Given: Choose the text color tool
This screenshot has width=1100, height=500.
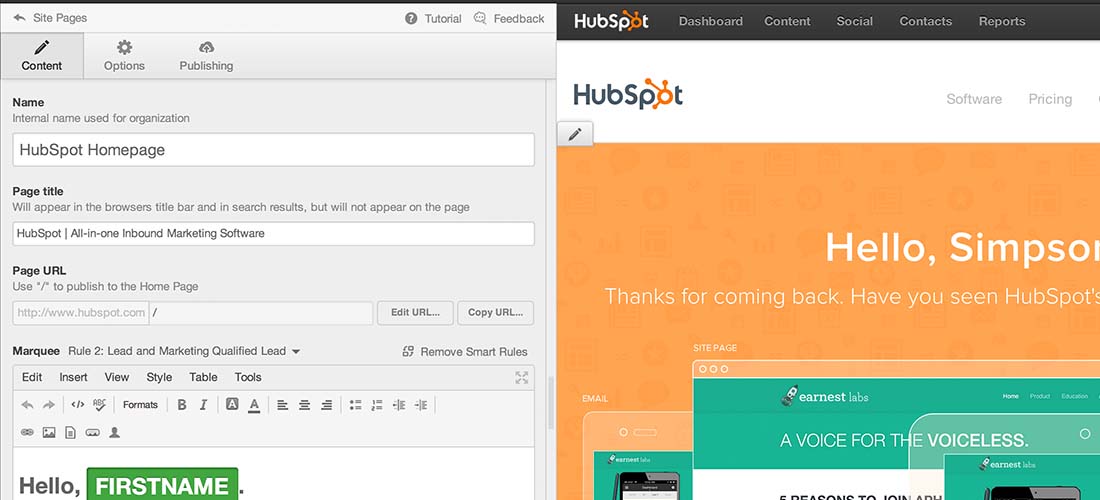Looking at the screenshot, I should point(254,405).
